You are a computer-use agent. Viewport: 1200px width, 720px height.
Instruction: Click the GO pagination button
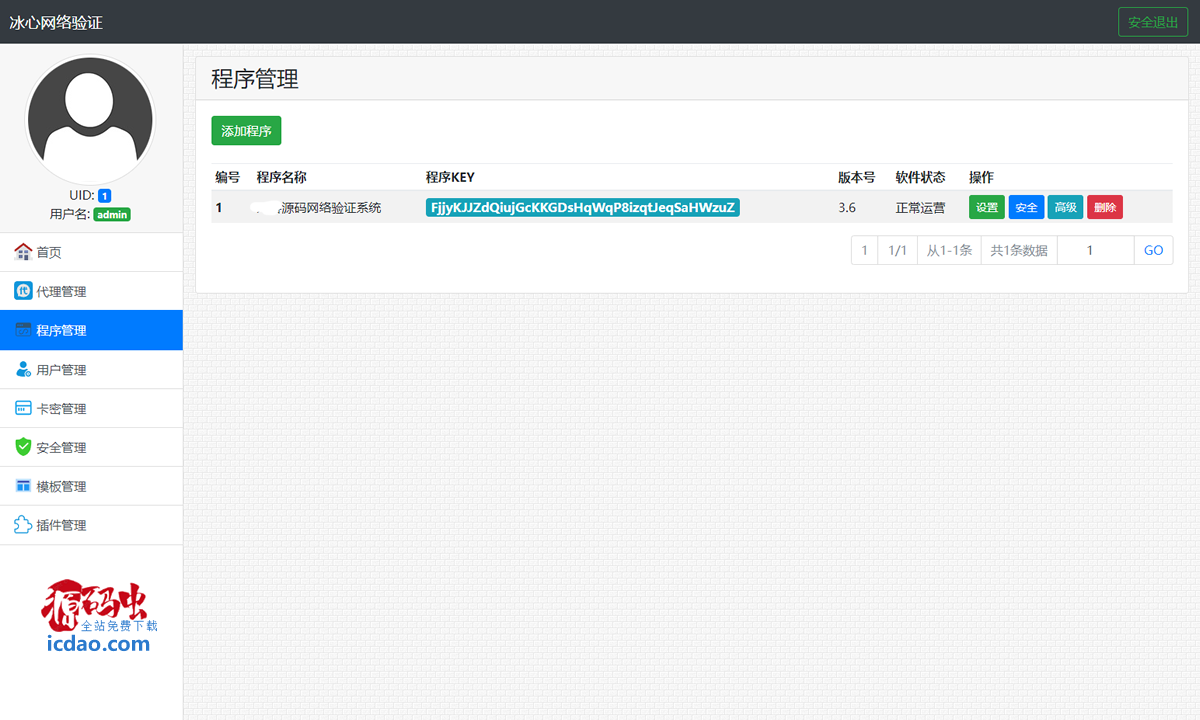[x=1153, y=250]
